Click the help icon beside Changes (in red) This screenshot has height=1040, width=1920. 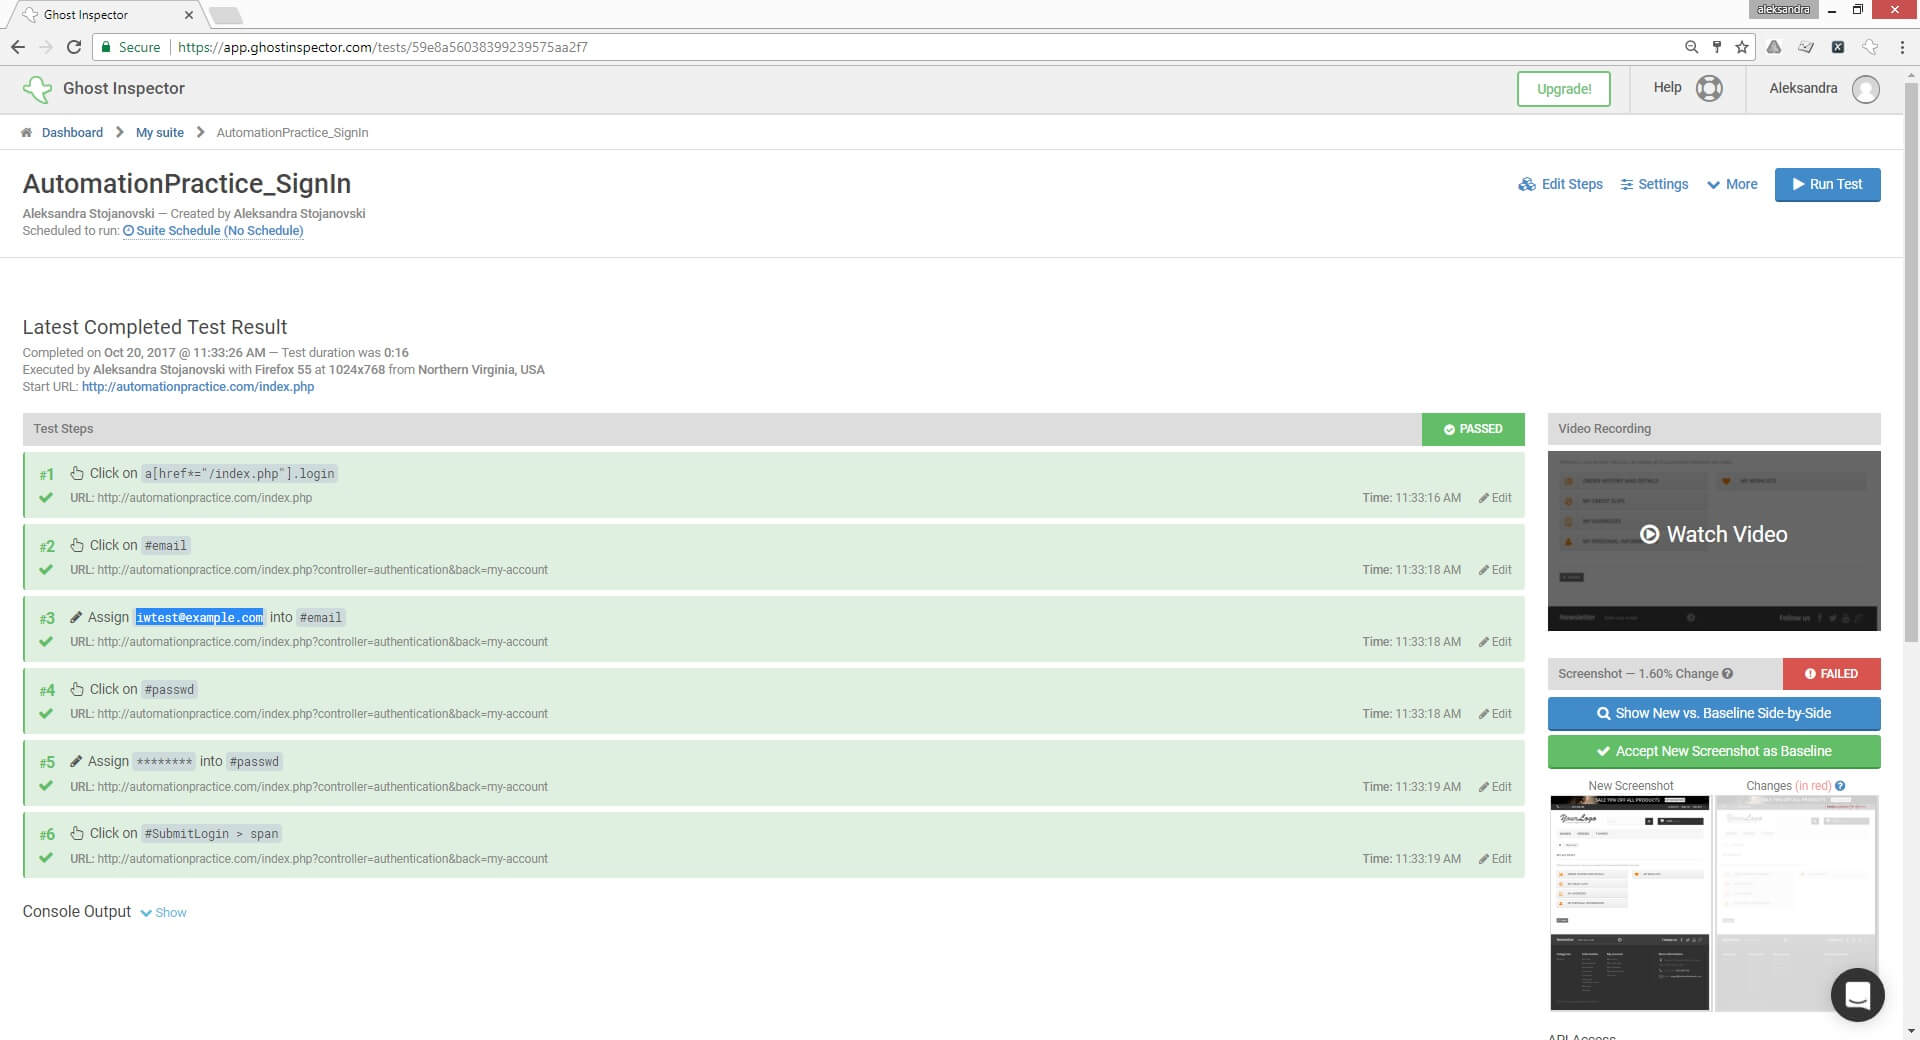(x=1840, y=786)
